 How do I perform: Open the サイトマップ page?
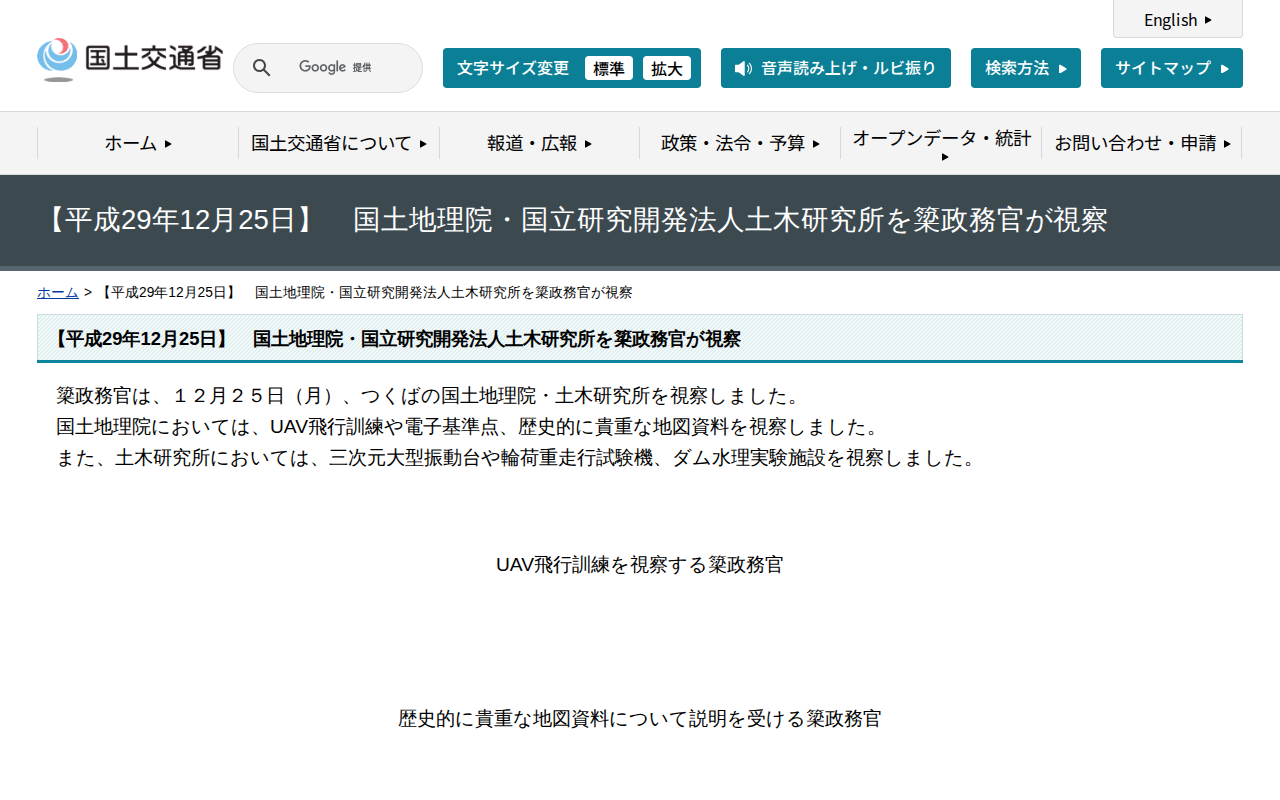(1165, 68)
